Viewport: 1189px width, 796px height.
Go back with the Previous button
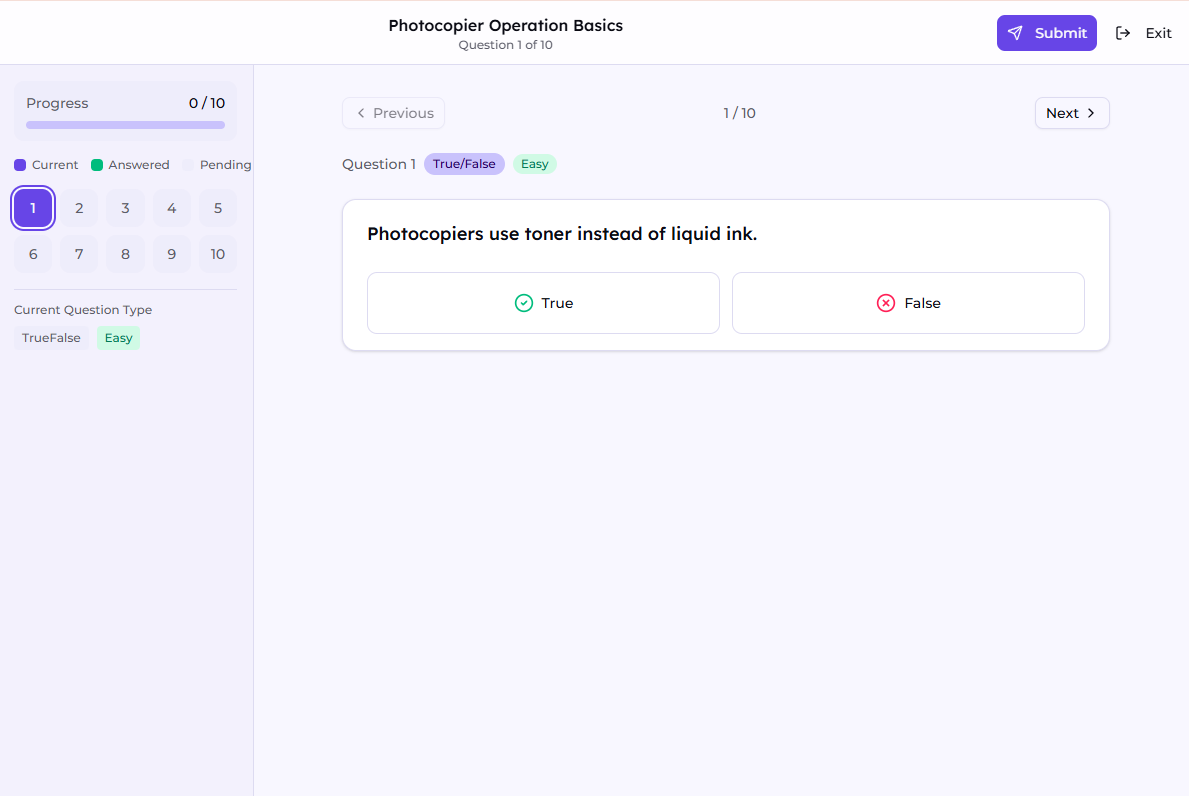tap(393, 113)
